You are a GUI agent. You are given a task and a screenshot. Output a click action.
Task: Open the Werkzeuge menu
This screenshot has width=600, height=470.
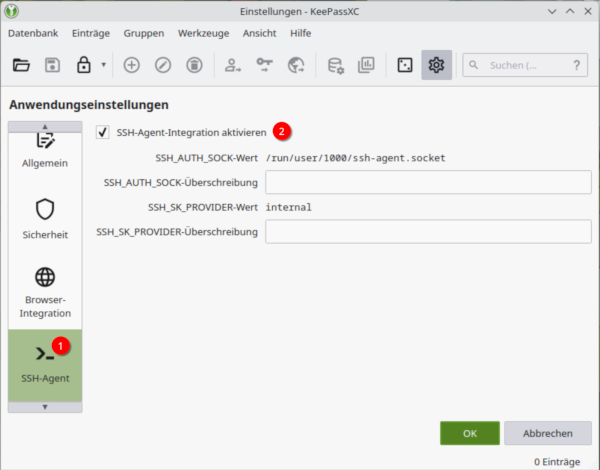click(x=203, y=33)
